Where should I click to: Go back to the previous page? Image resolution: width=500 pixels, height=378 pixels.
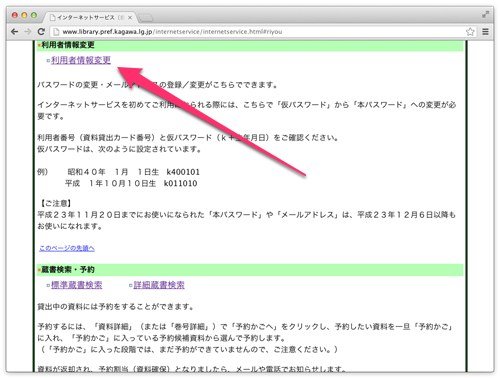pyautogui.click(x=14, y=32)
